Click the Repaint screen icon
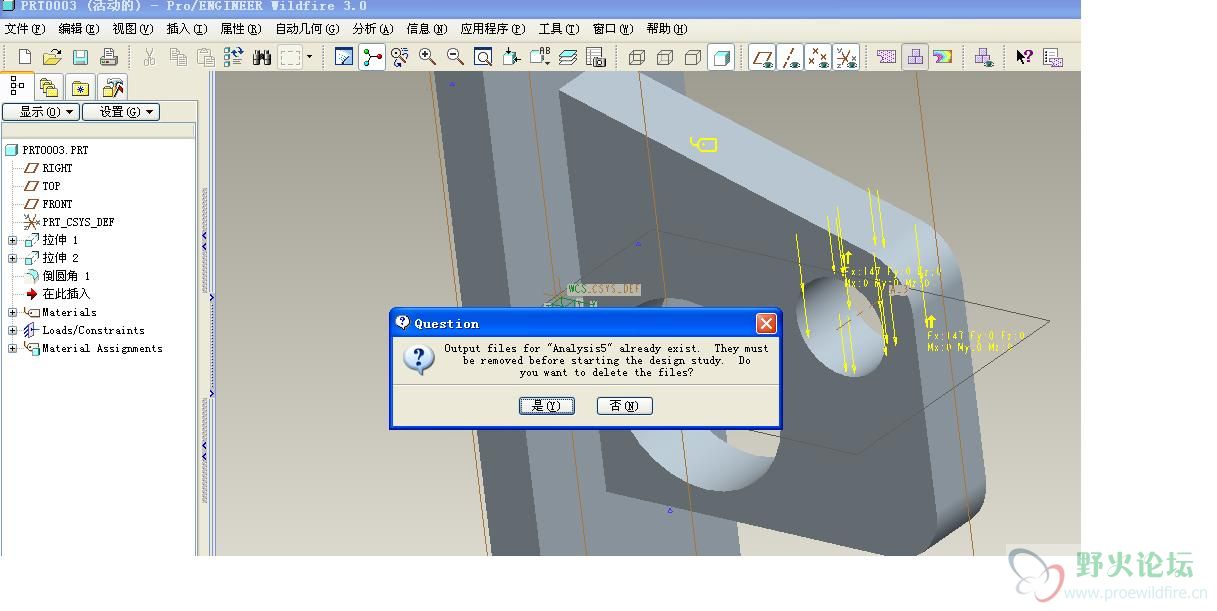 (344, 58)
